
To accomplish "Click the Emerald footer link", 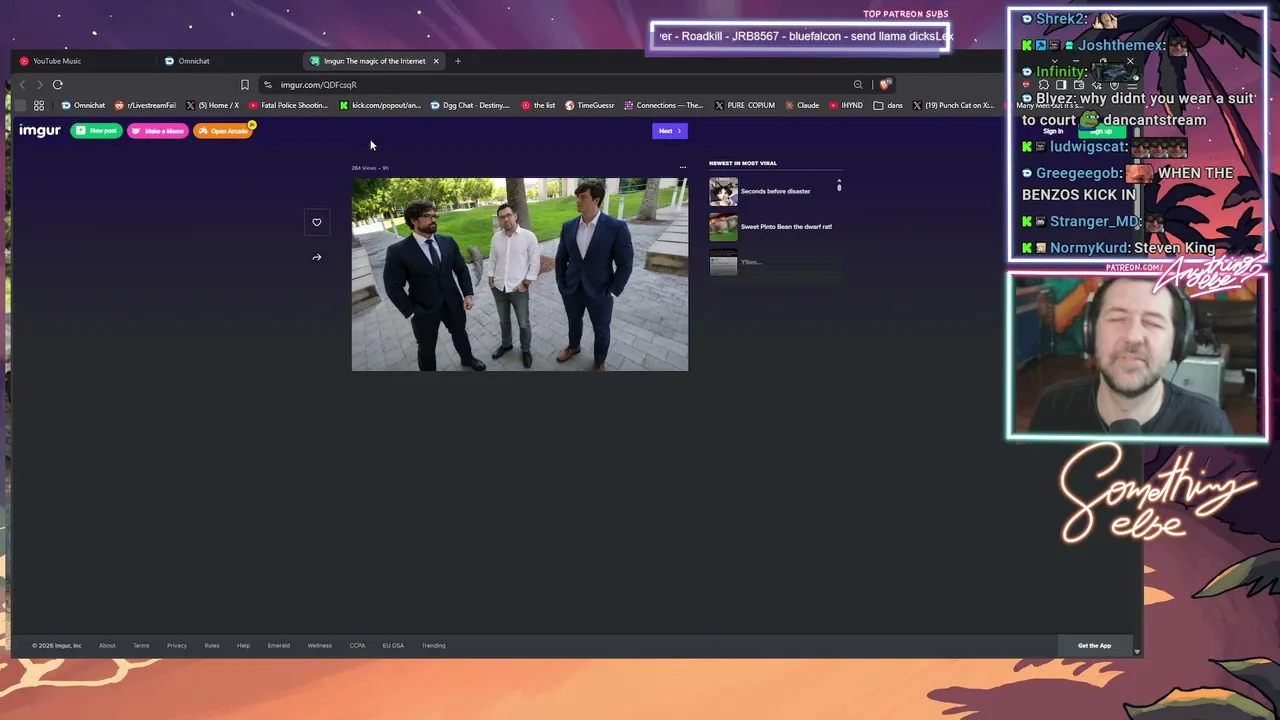I will (x=278, y=646).
